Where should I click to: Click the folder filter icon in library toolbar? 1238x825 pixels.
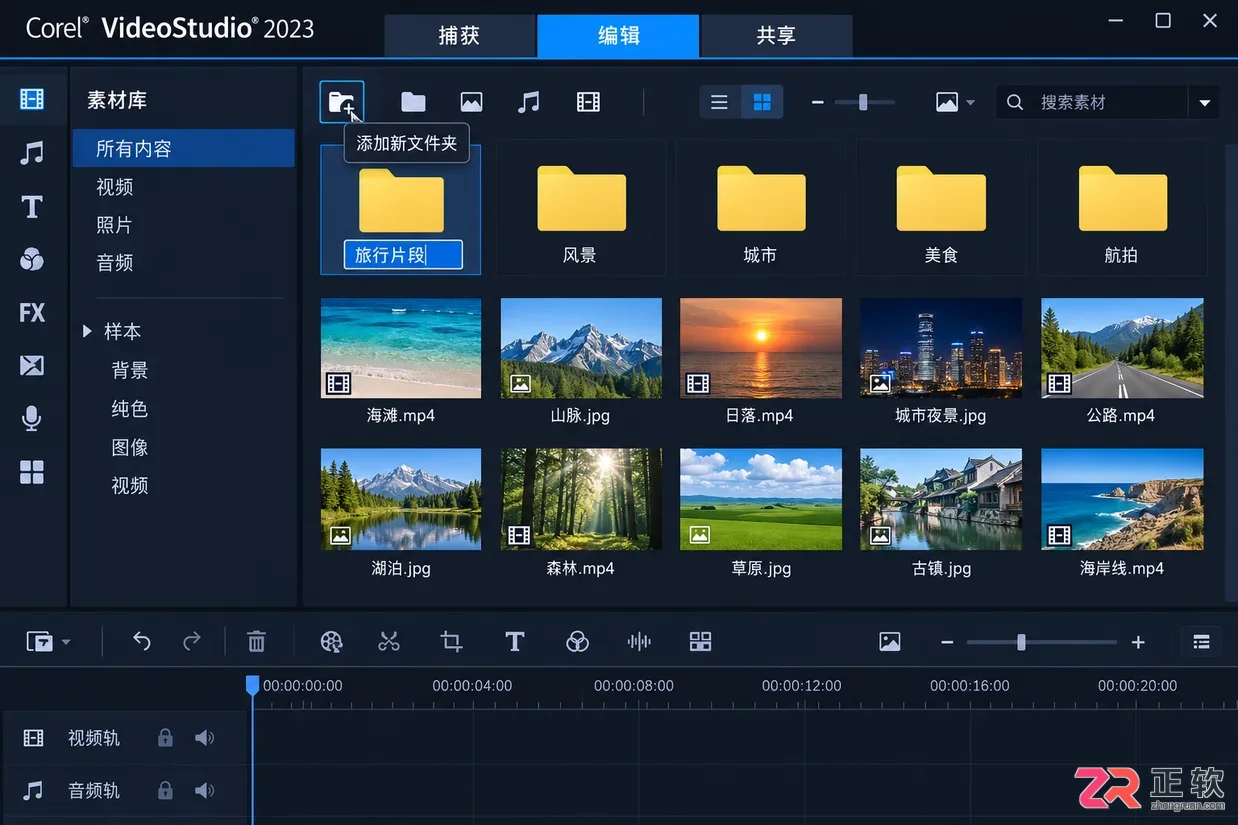413,102
